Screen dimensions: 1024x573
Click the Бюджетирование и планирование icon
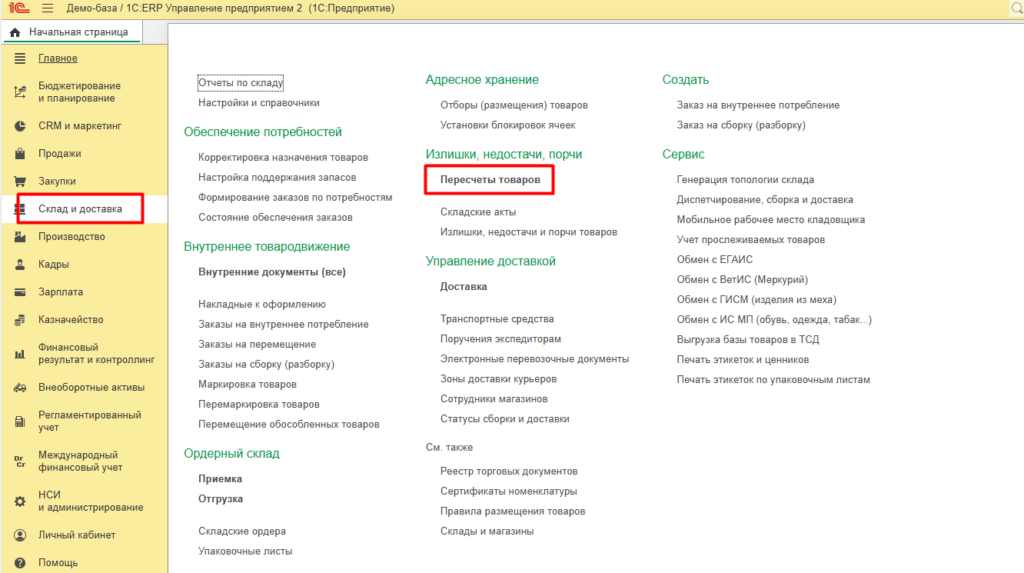[20, 92]
